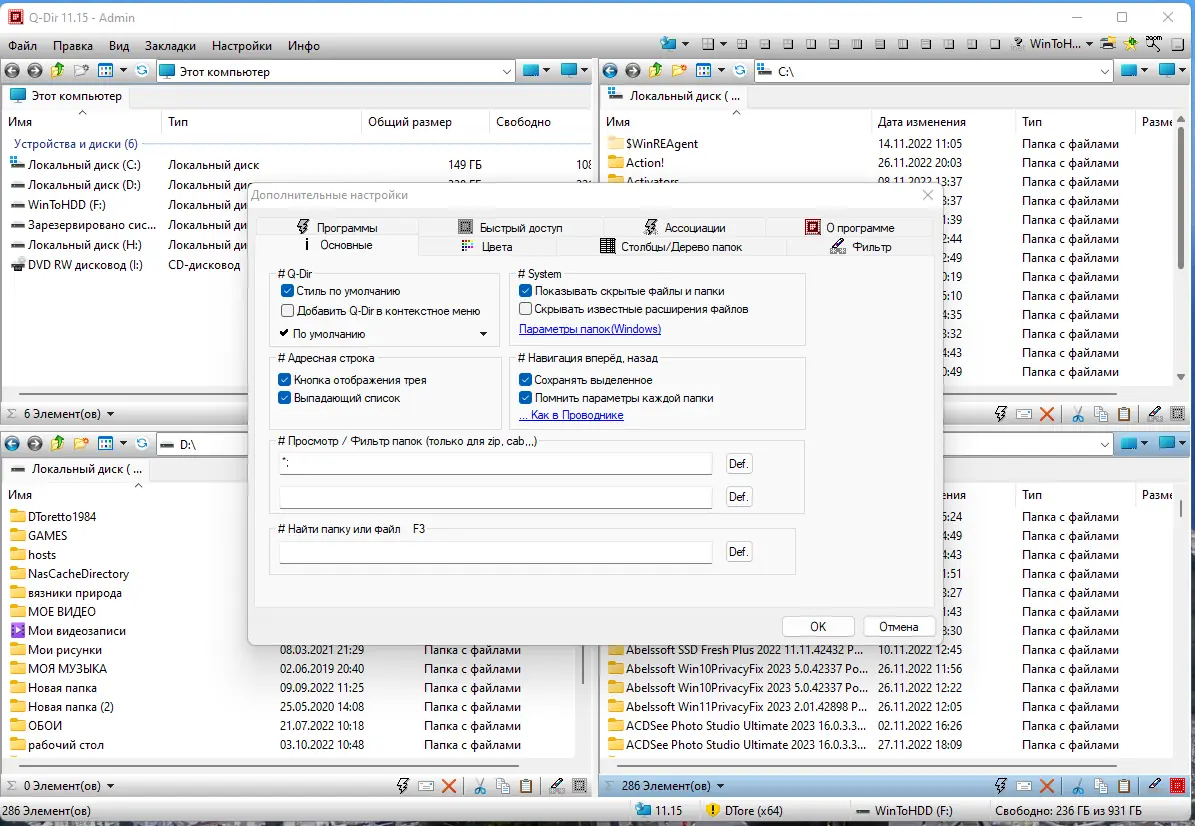Viewport: 1195px width, 826px height.
Task: Click the Отмена button
Action: click(899, 626)
